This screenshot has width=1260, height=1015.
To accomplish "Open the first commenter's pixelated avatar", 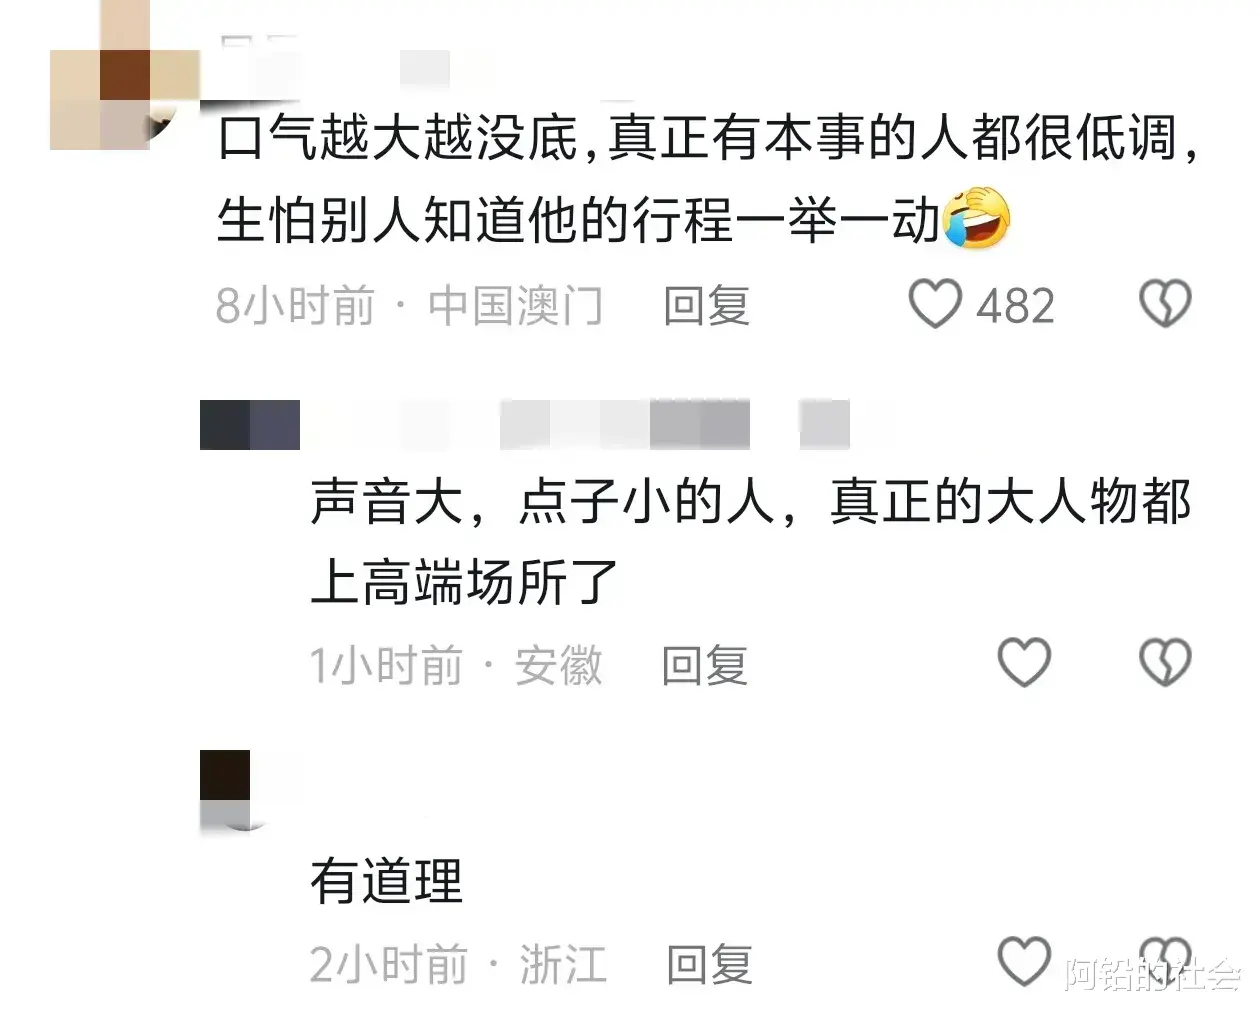I will (125, 75).
